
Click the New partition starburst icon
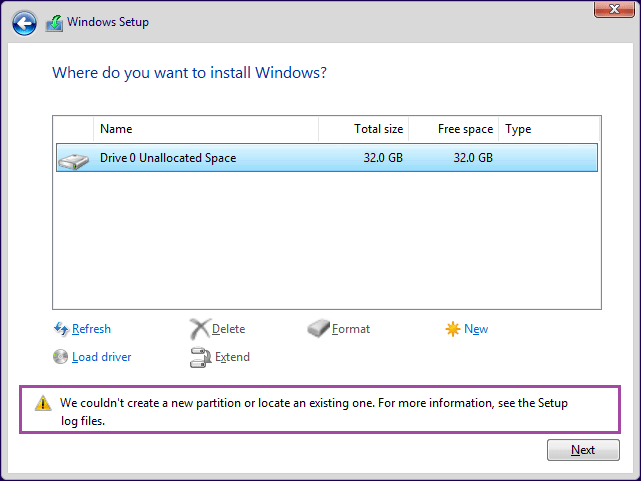tap(452, 329)
